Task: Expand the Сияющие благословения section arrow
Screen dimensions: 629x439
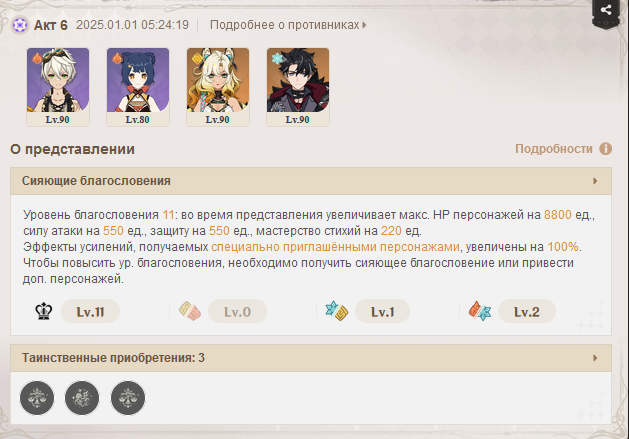Action: (595, 181)
